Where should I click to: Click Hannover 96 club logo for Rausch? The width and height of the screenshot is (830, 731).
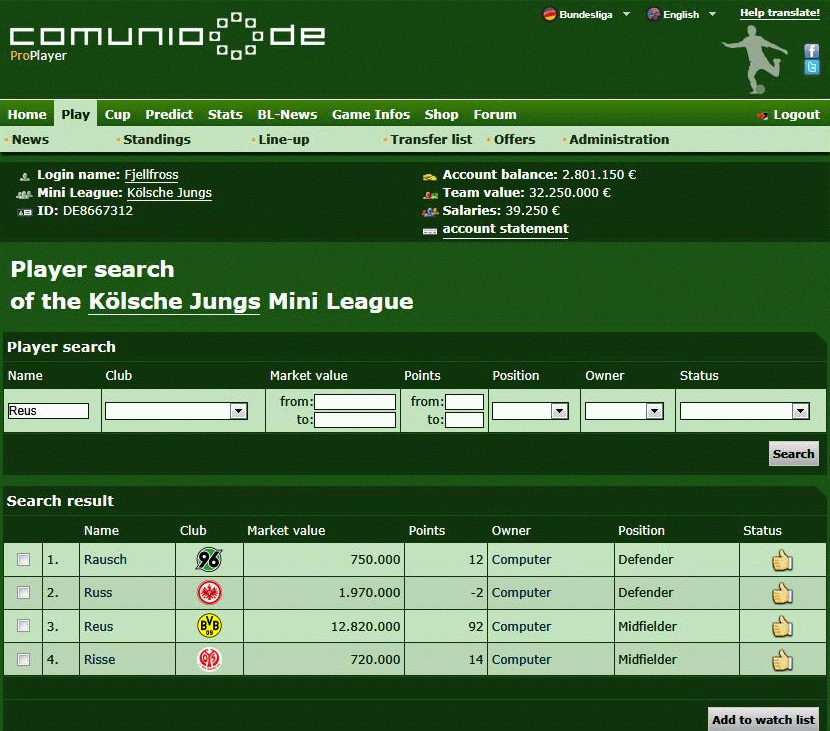[x=209, y=560]
